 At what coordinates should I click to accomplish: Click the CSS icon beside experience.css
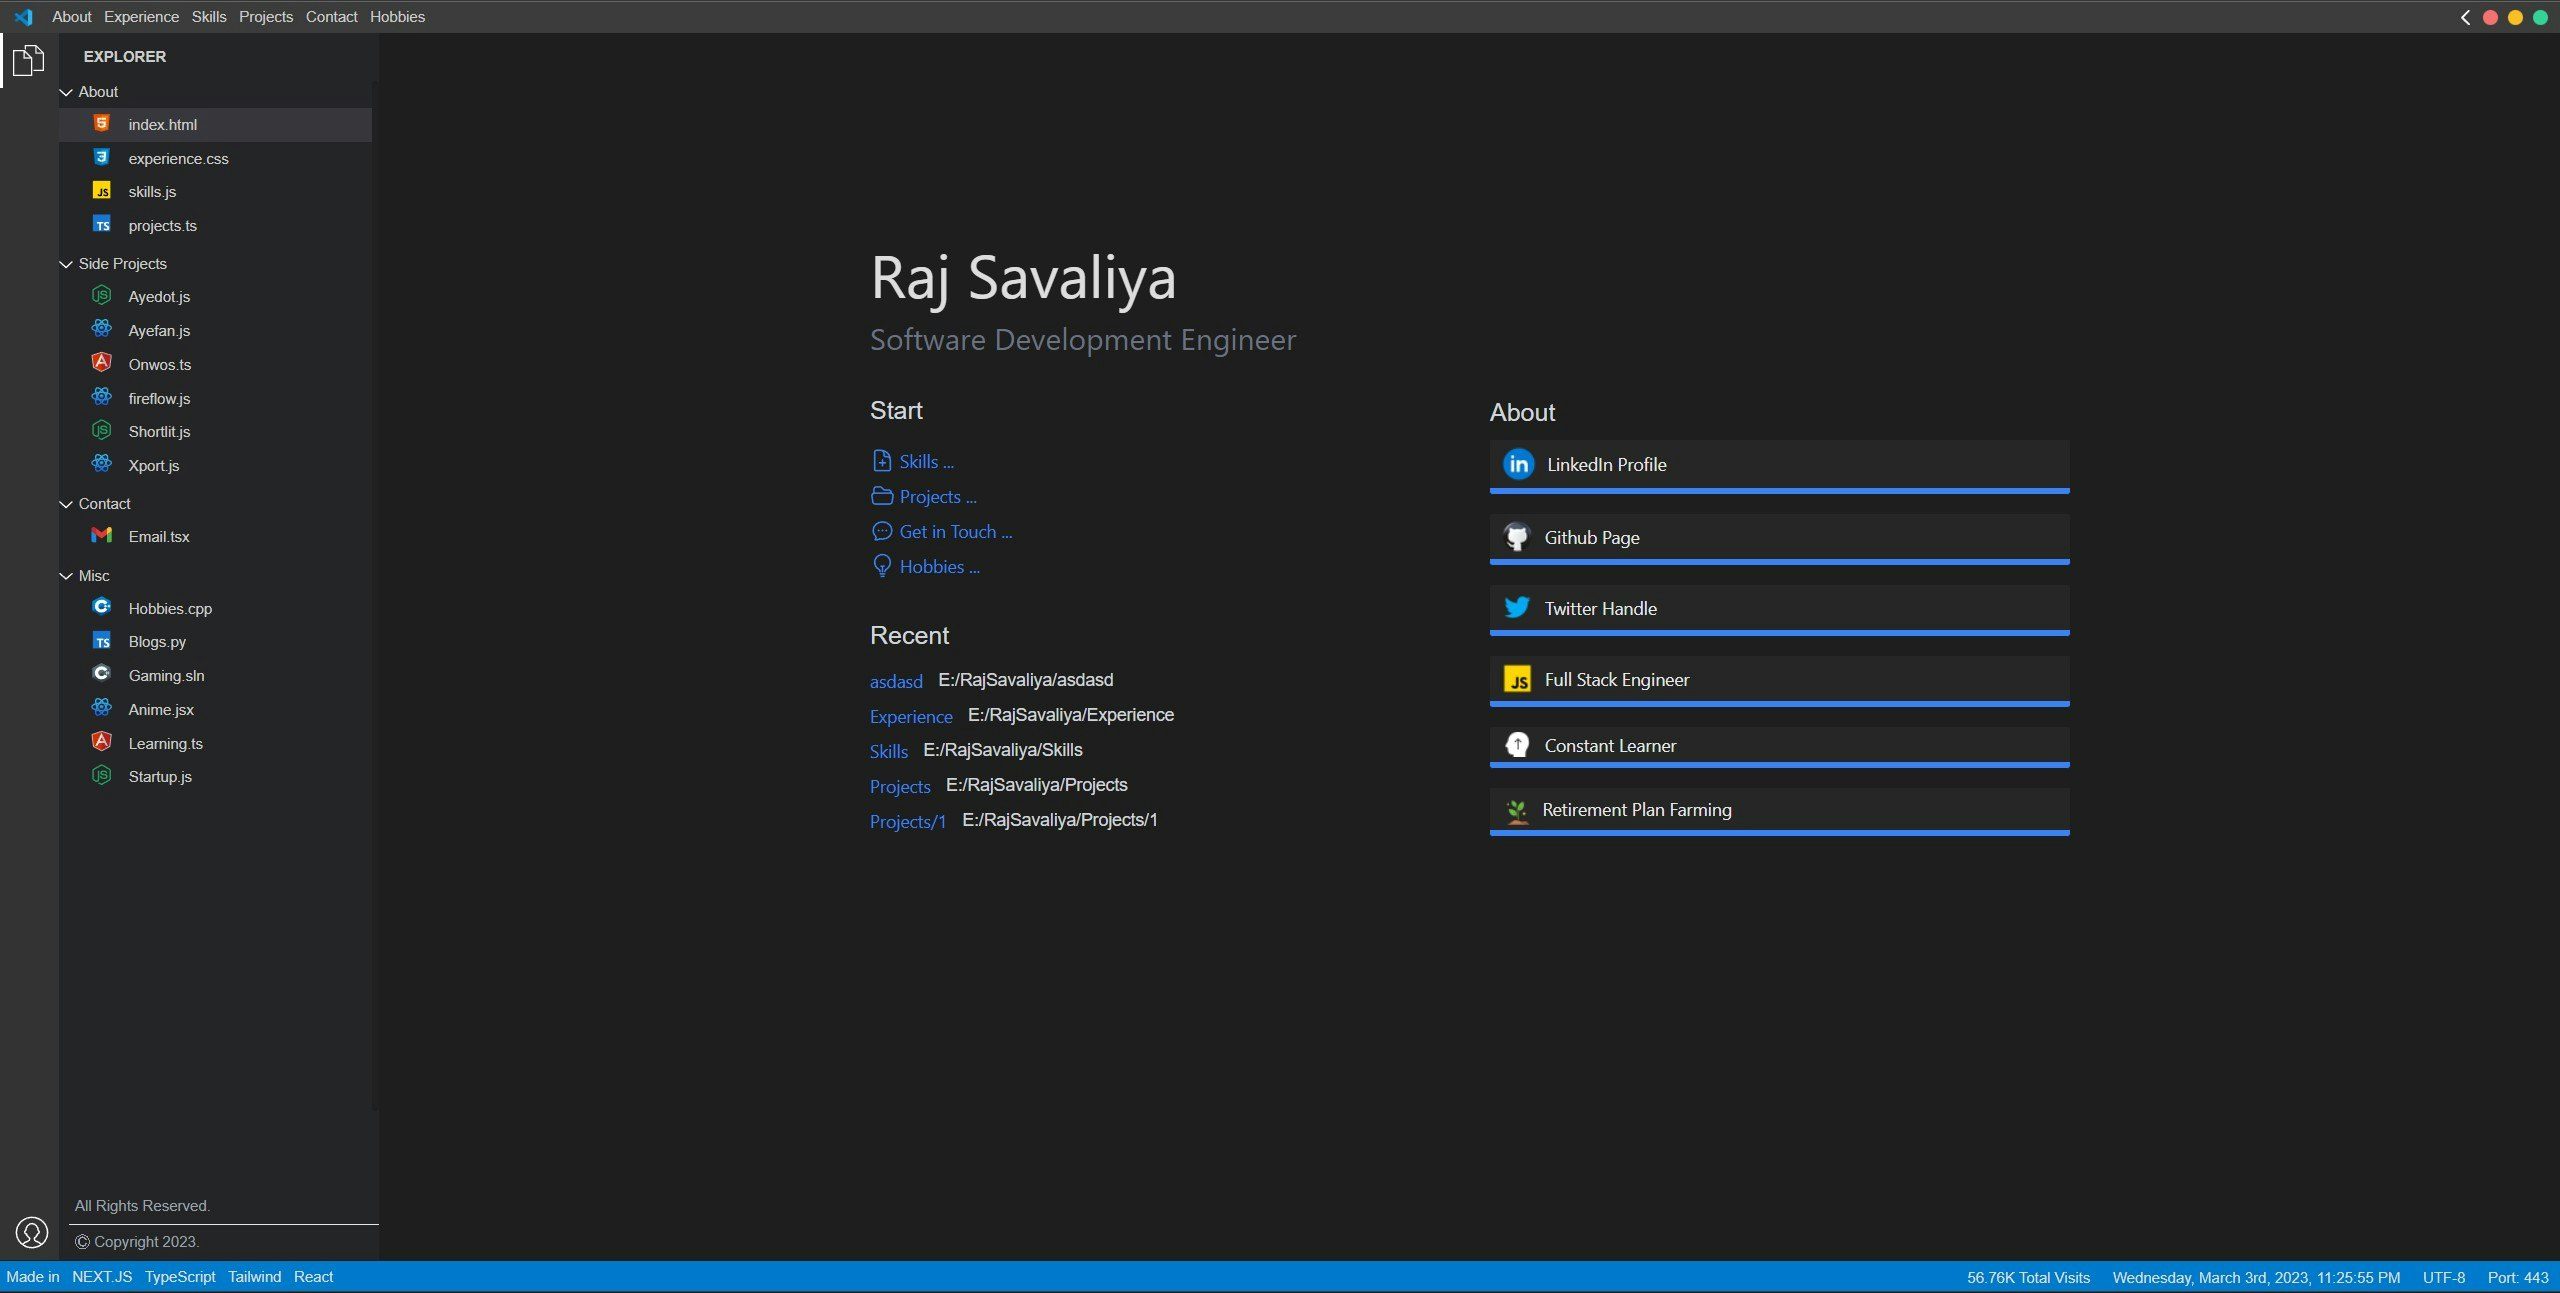102,157
